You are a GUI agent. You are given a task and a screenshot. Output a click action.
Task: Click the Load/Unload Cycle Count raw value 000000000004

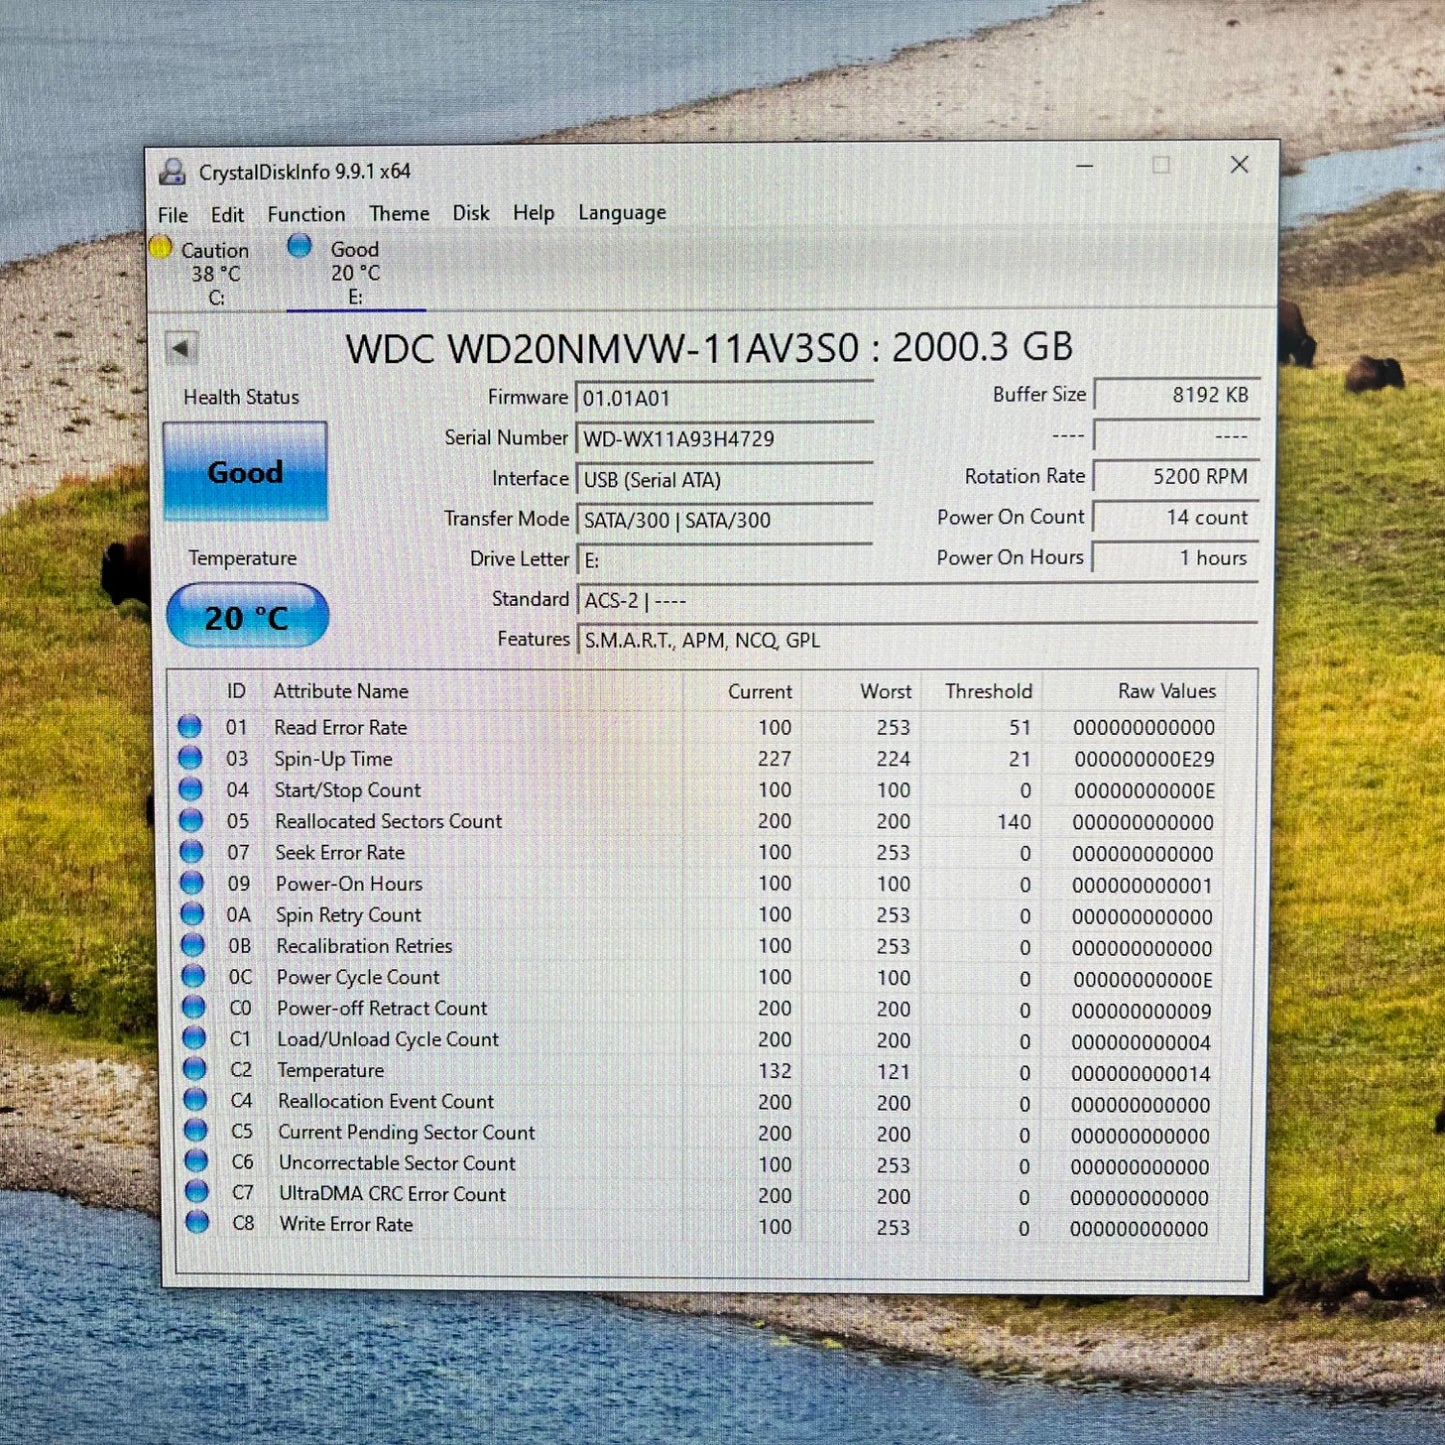pos(1141,1042)
